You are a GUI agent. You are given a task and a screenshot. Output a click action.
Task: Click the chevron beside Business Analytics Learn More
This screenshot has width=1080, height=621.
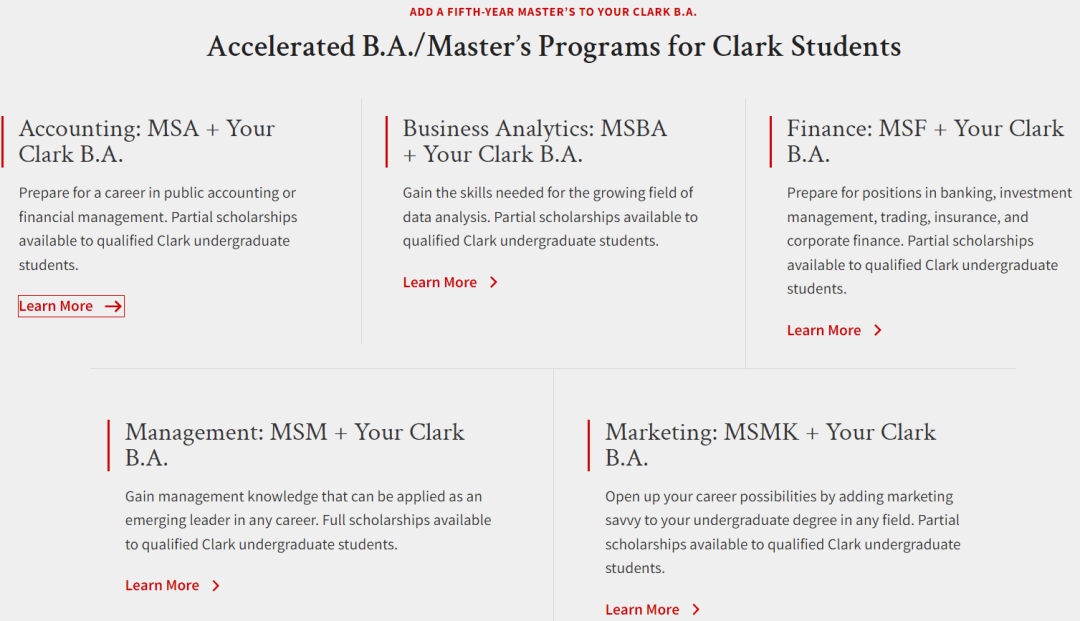494,282
